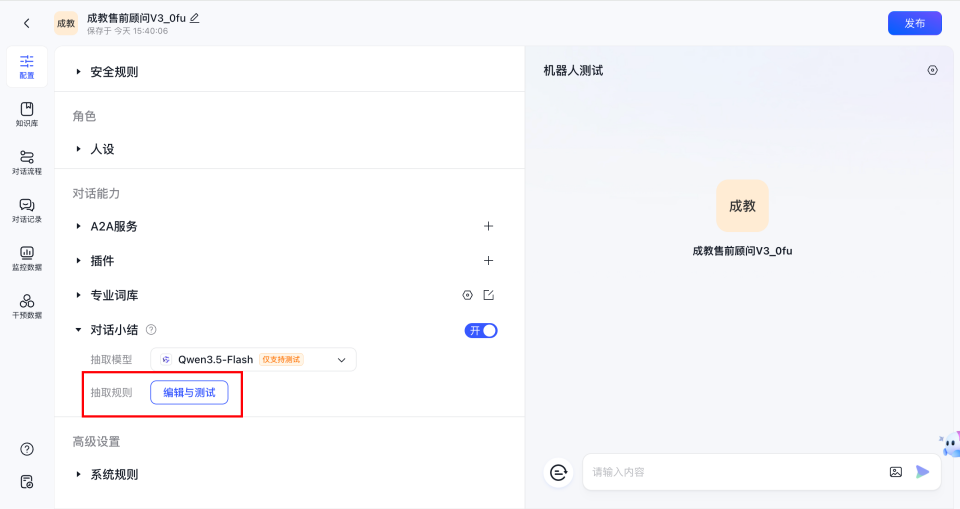This screenshot has height=509, width=960.
Task: Add a plugin with the plus icon
Action: coord(489,260)
